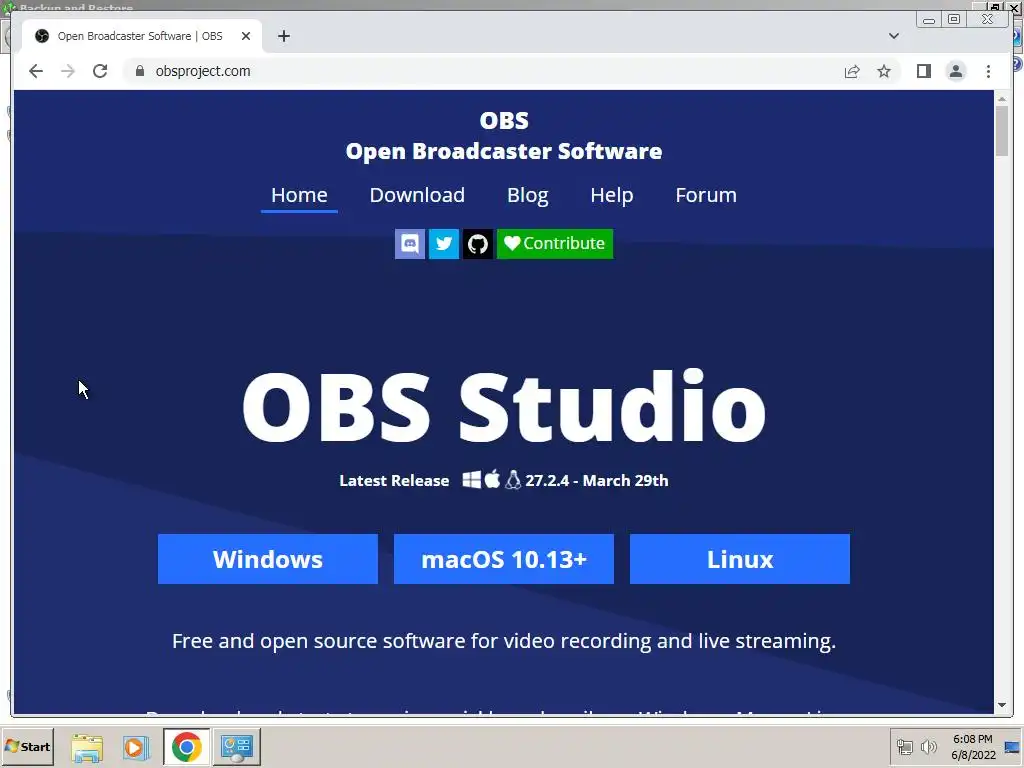1024x768 pixels.
Task: Click the 'Open Broadcaster Software' header title
Action: pyautogui.click(x=504, y=151)
